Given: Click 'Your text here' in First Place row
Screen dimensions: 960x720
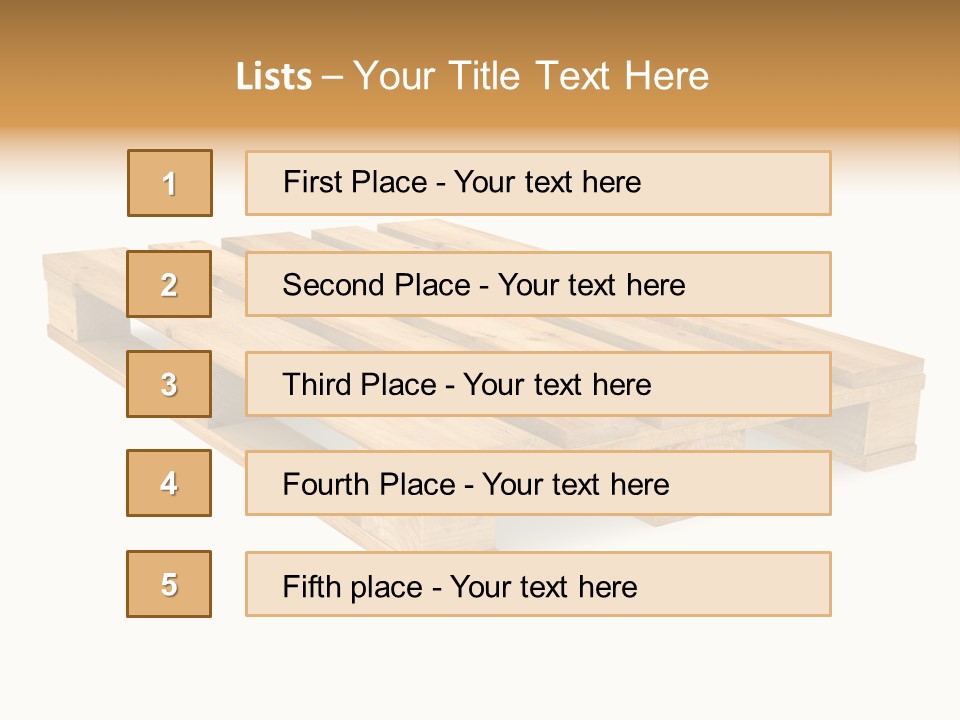Looking at the screenshot, I should coord(547,182).
